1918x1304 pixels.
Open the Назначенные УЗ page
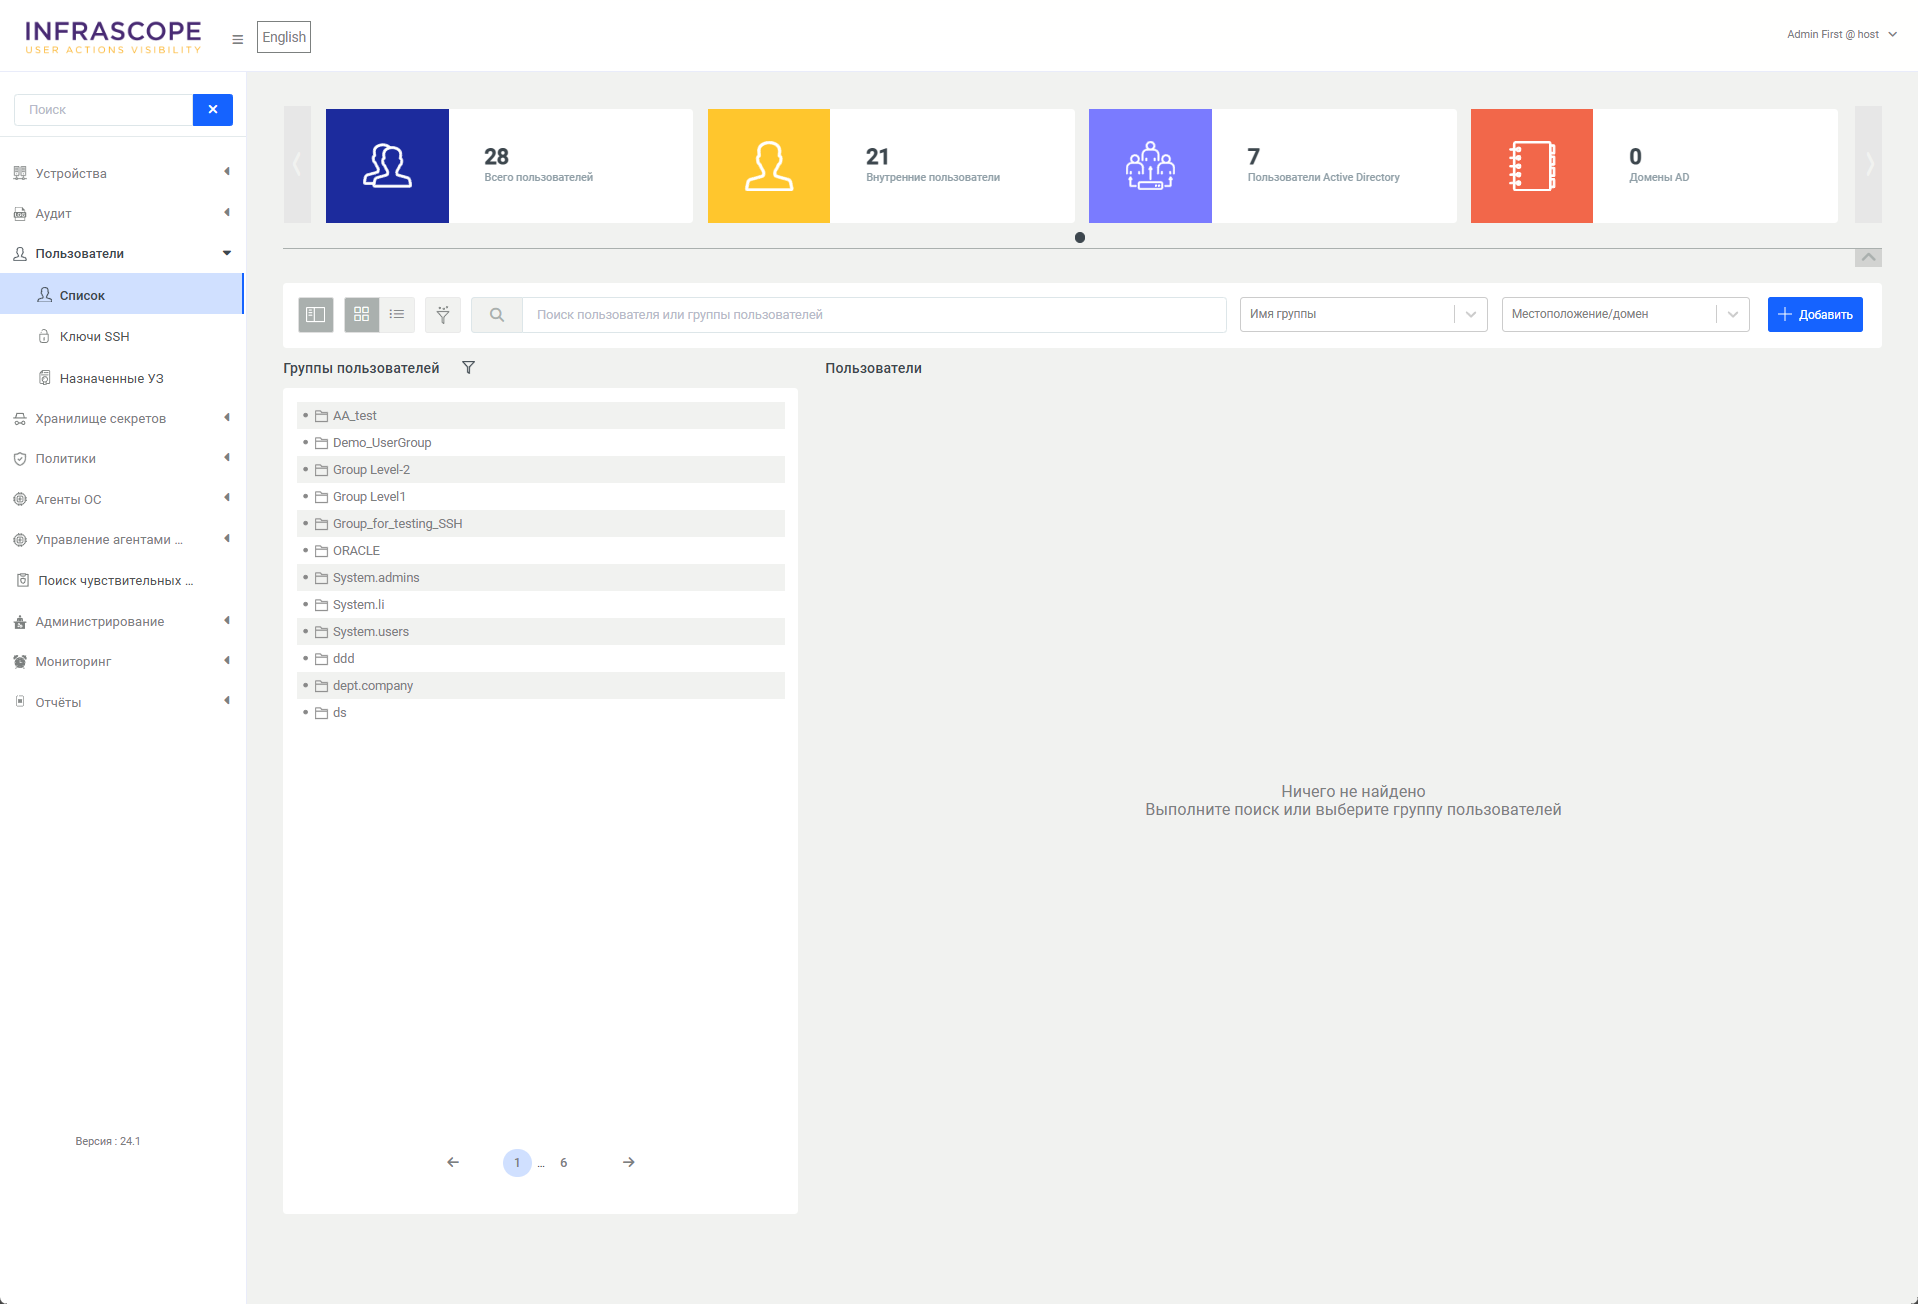pyautogui.click(x=122, y=378)
